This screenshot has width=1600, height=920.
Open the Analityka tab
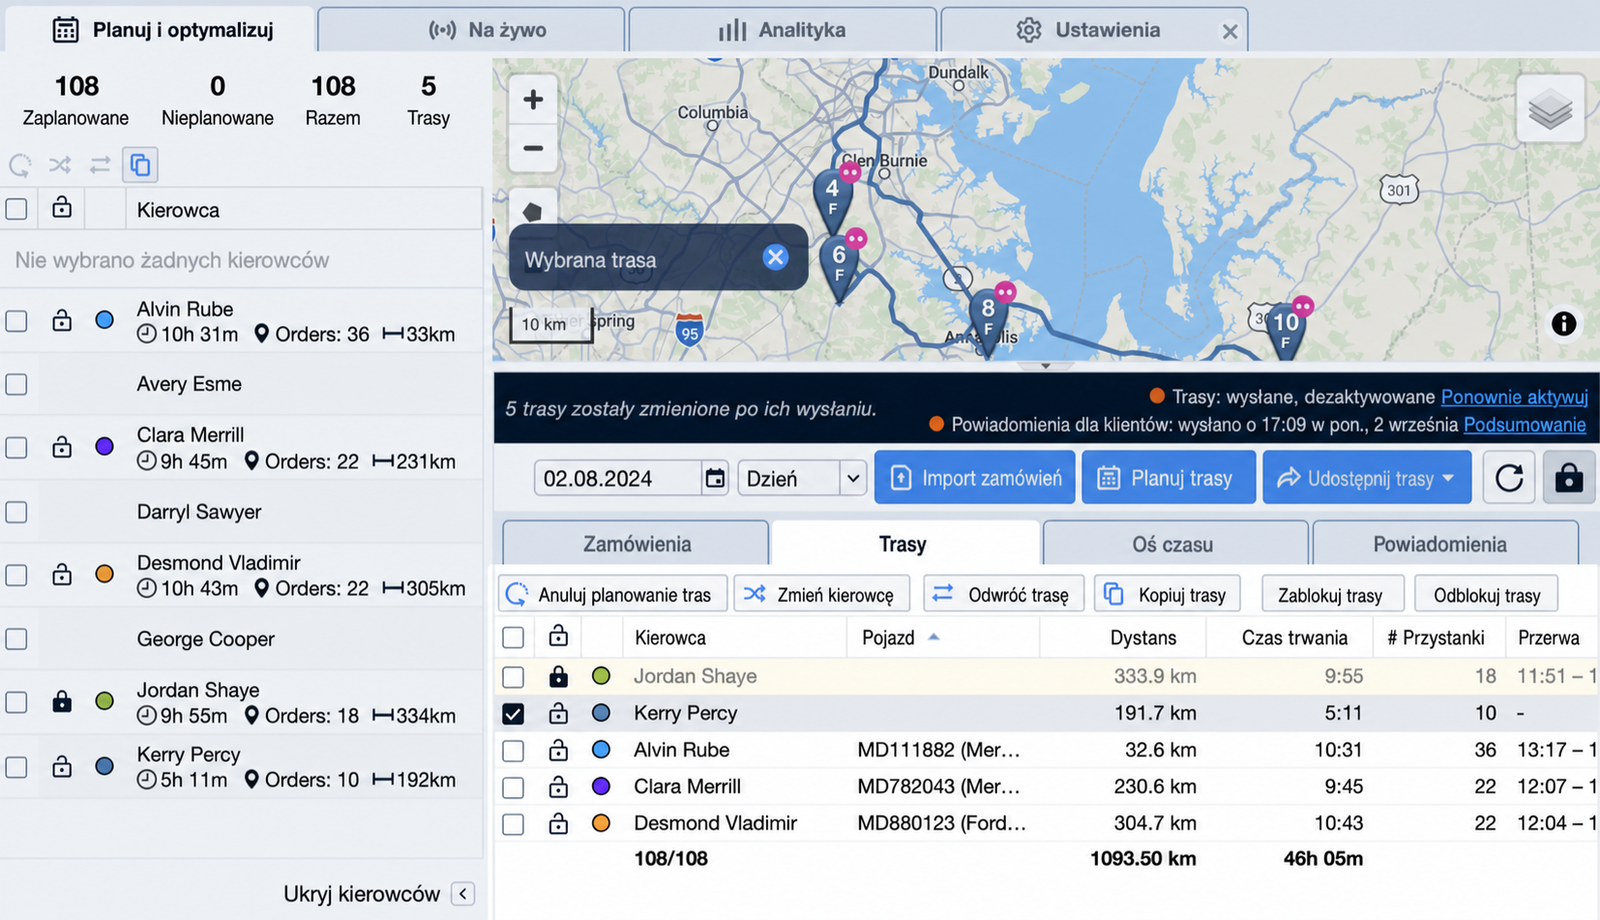coord(783,29)
